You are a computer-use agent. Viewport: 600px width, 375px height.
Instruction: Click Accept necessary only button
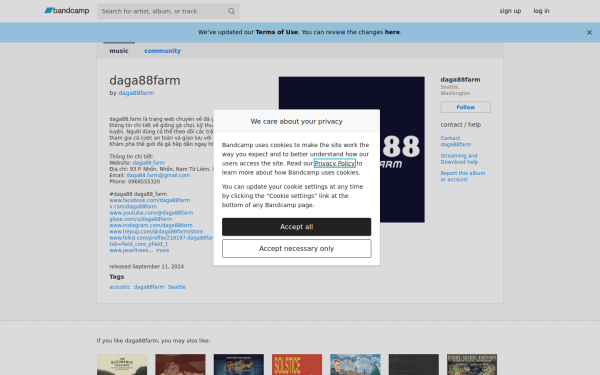tap(297, 248)
